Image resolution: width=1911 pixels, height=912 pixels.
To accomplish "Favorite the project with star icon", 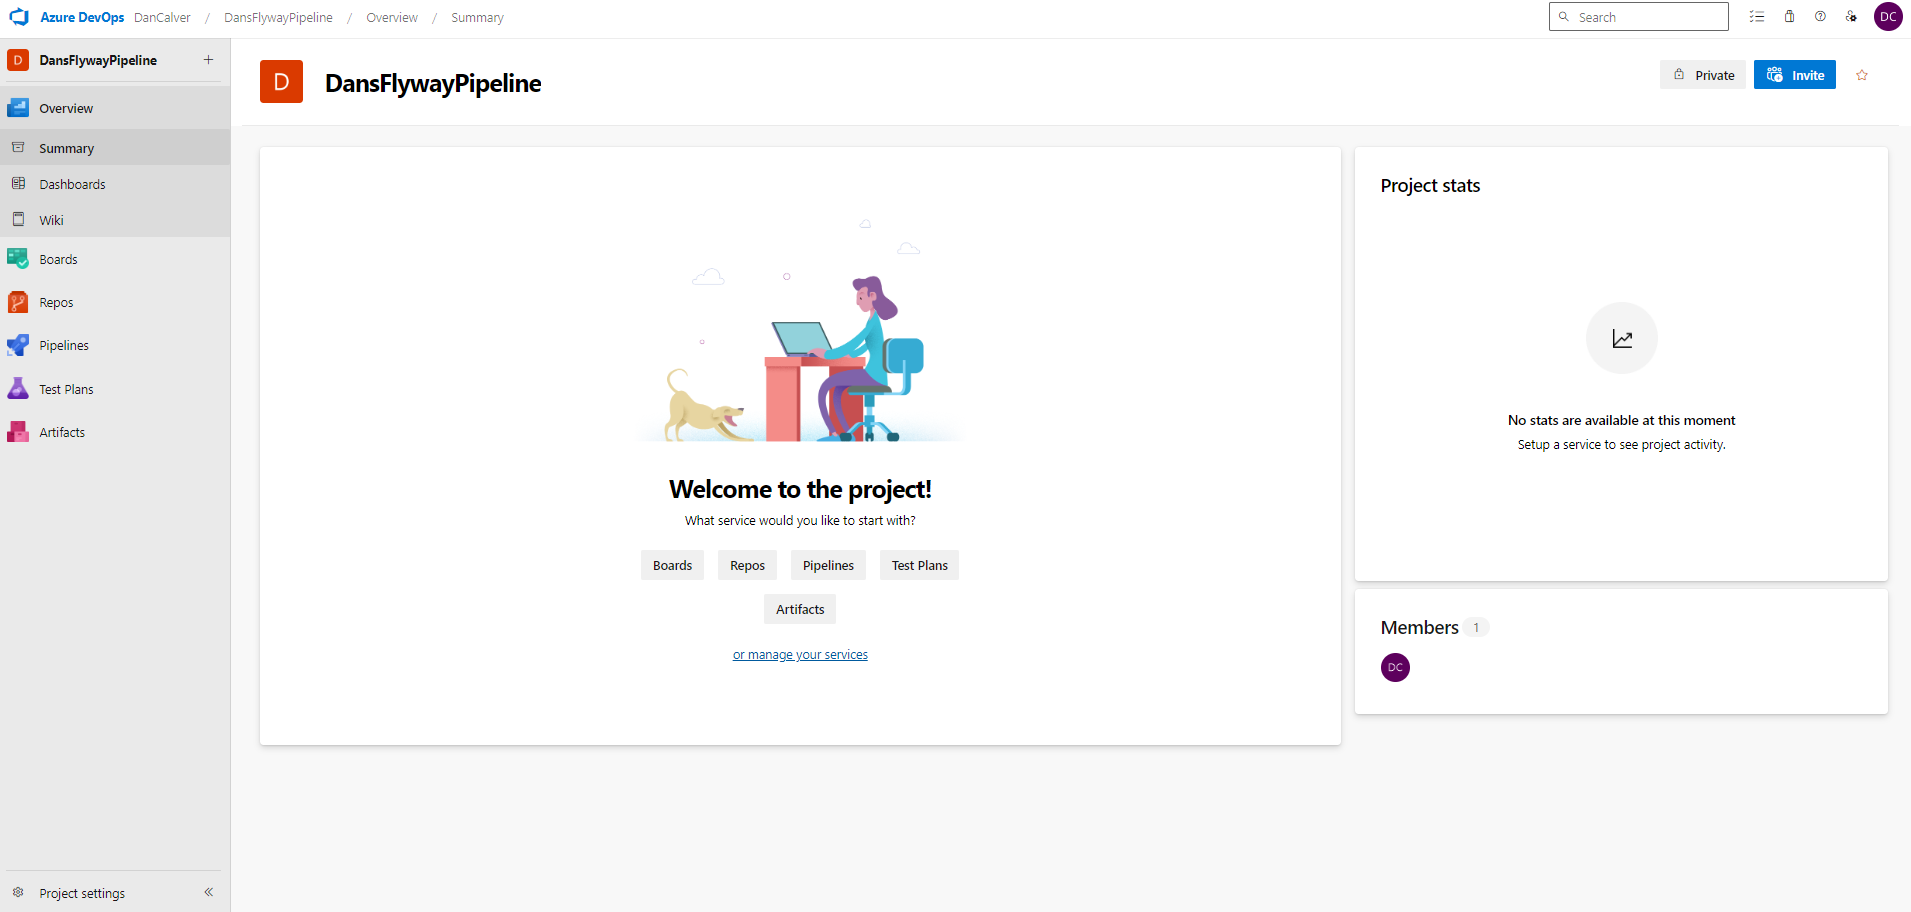I will [1862, 75].
